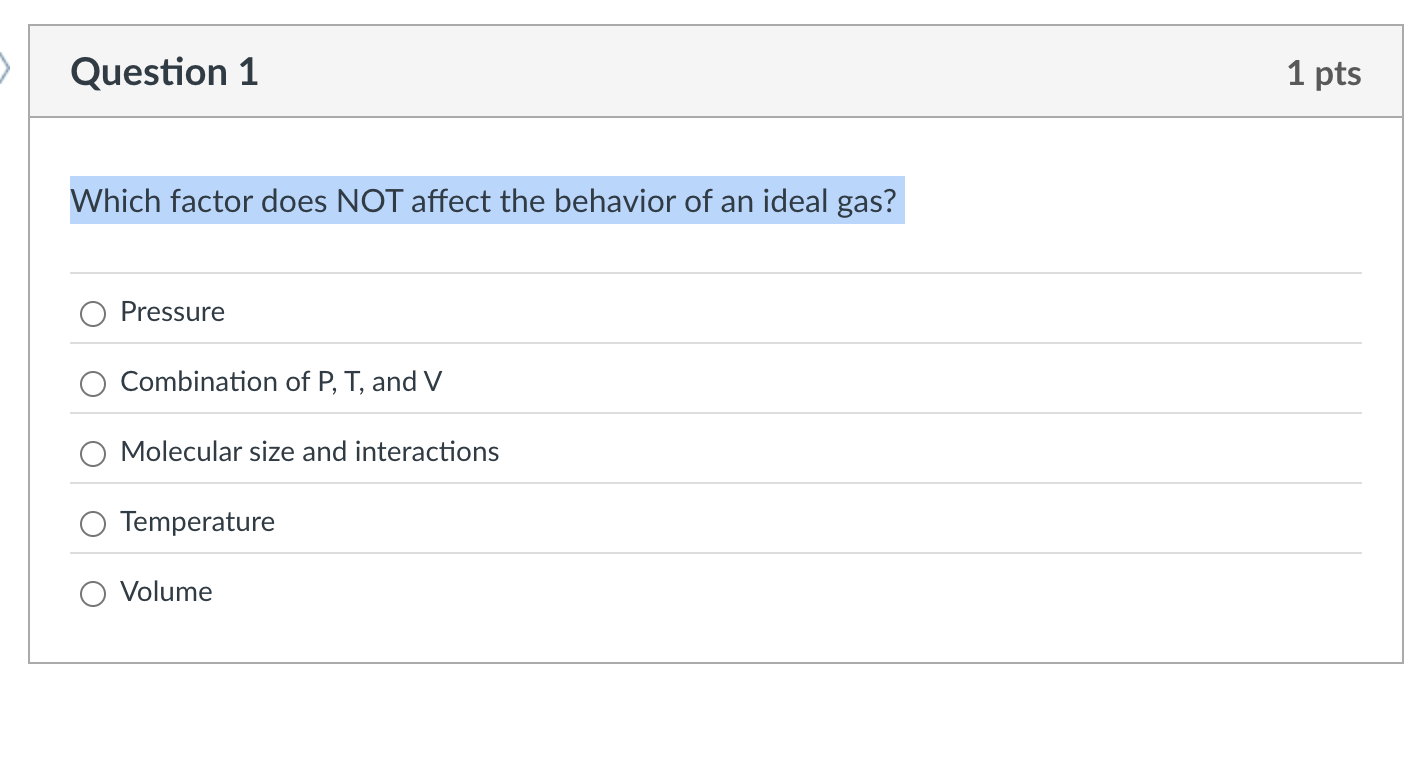Viewport: 1418px width, 764px height.
Task: Choose Combination of P, T, and V
Action: [92, 383]
